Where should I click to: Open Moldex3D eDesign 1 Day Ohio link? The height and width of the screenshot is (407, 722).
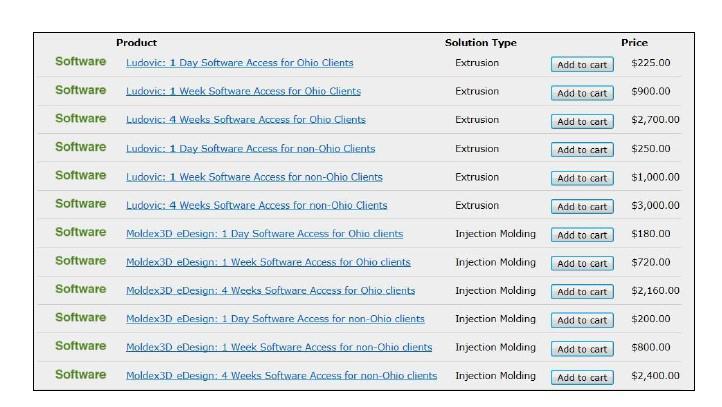tap(264, 234)
